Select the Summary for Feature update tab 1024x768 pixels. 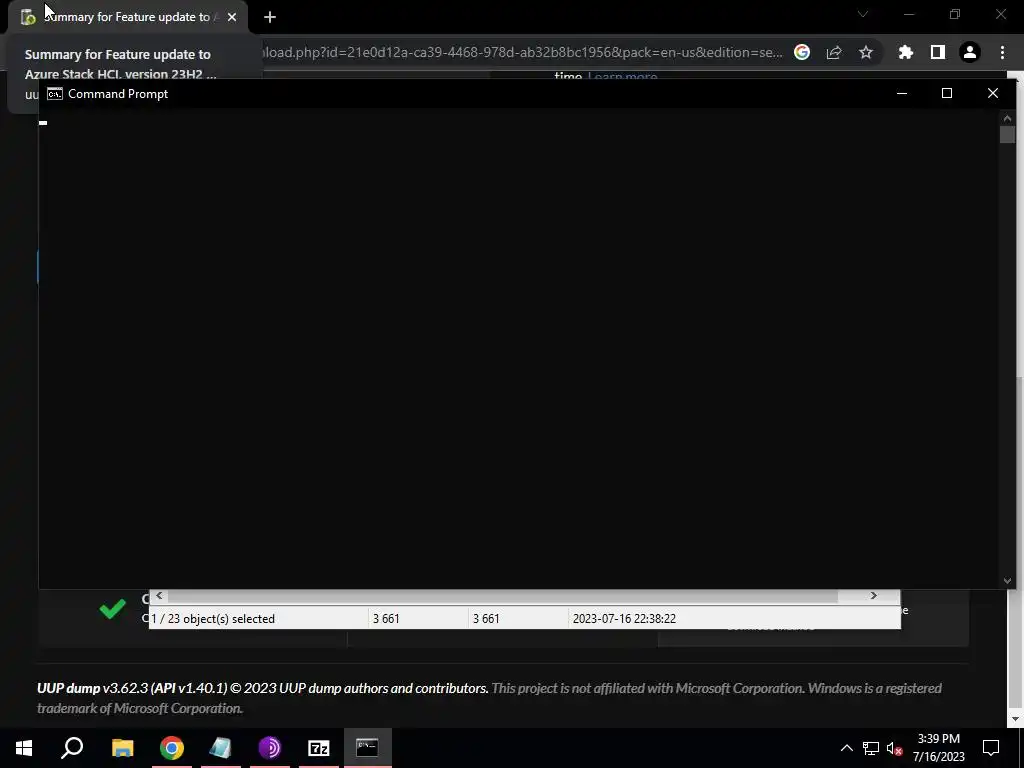128,17
